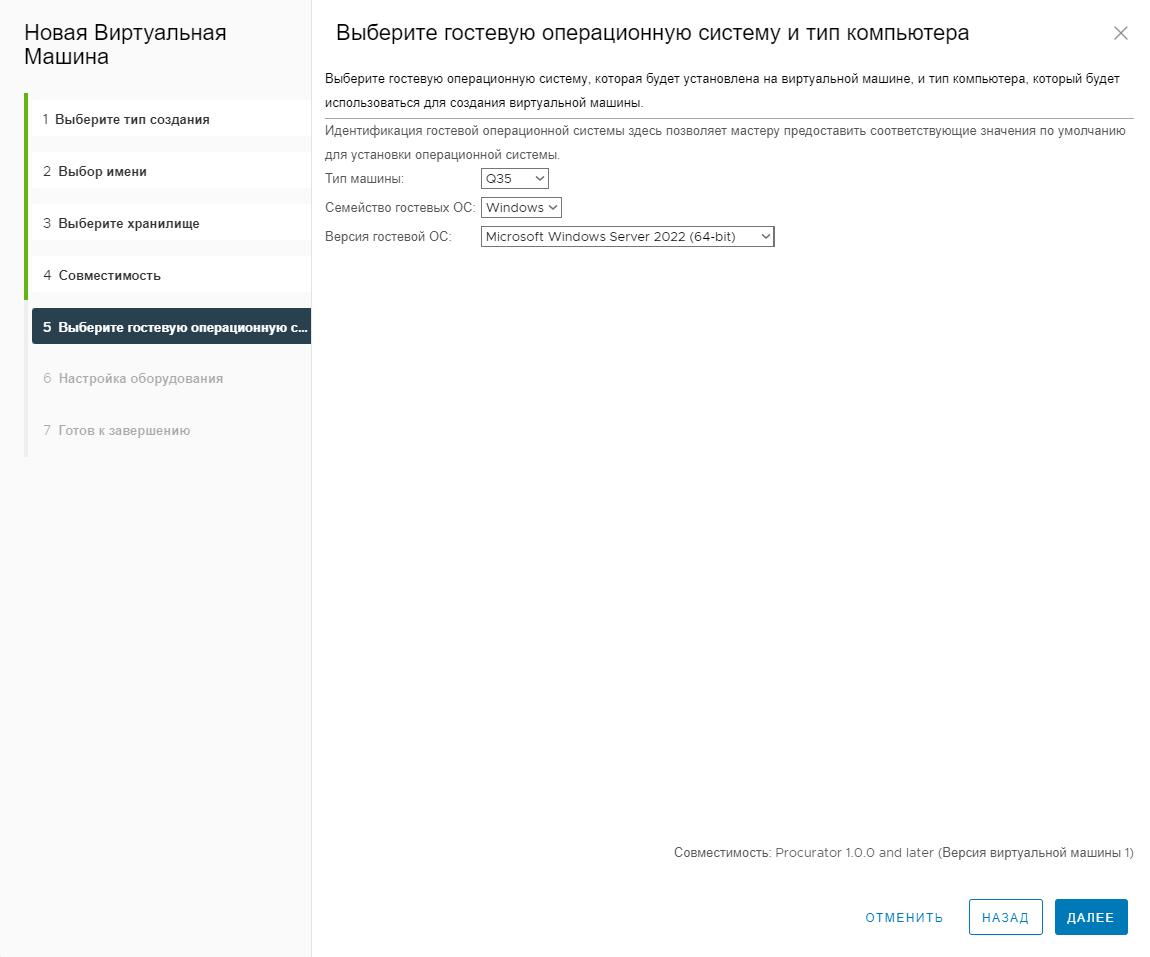The height and width of the screenshot is (957, 1150).
Task: Expand the Семейство гостевых ОС Windows dropdown
Action: pyautogui.click(x=521, y=208)
